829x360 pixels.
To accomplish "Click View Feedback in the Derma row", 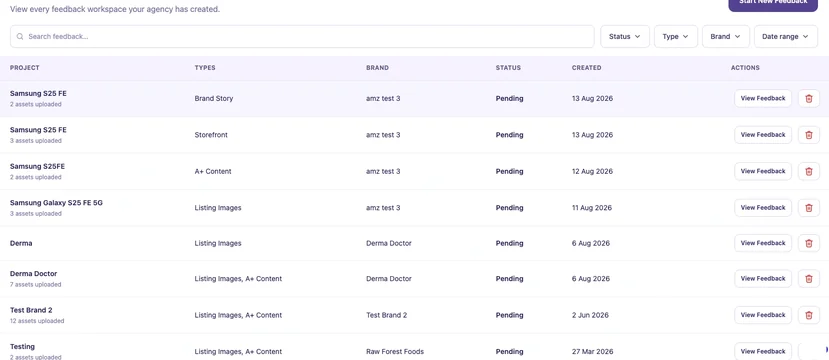I will 763,243.
